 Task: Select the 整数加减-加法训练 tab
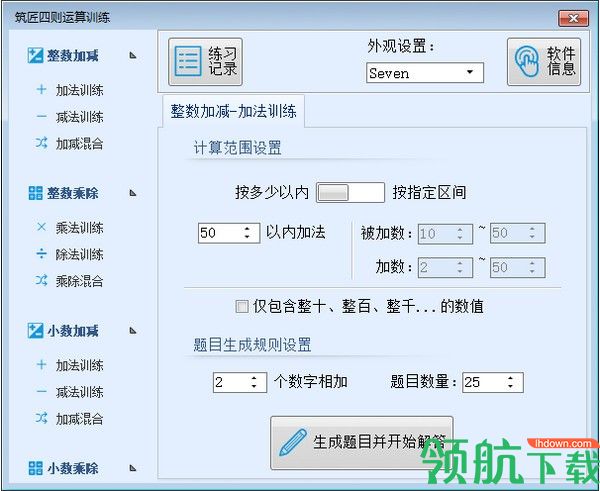(x=233, y=111)
